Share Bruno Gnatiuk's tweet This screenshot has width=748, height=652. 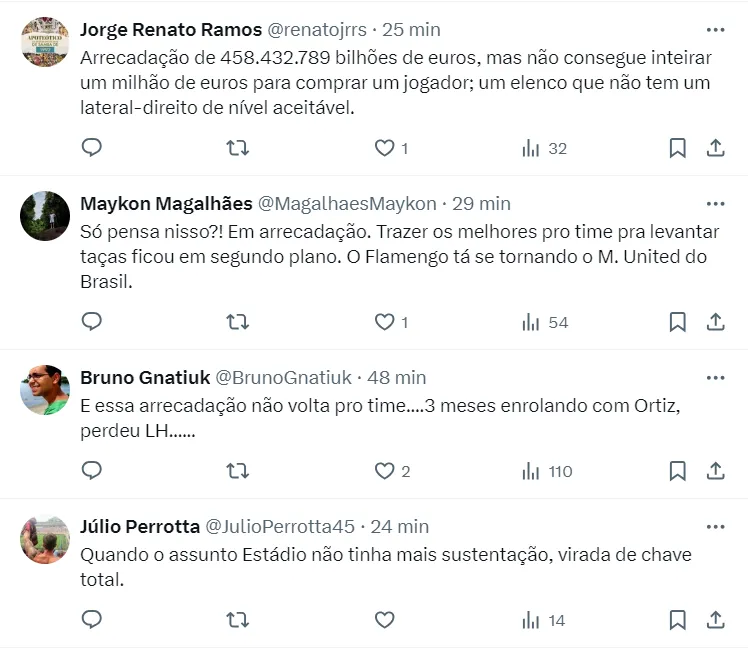click(716, 471)
